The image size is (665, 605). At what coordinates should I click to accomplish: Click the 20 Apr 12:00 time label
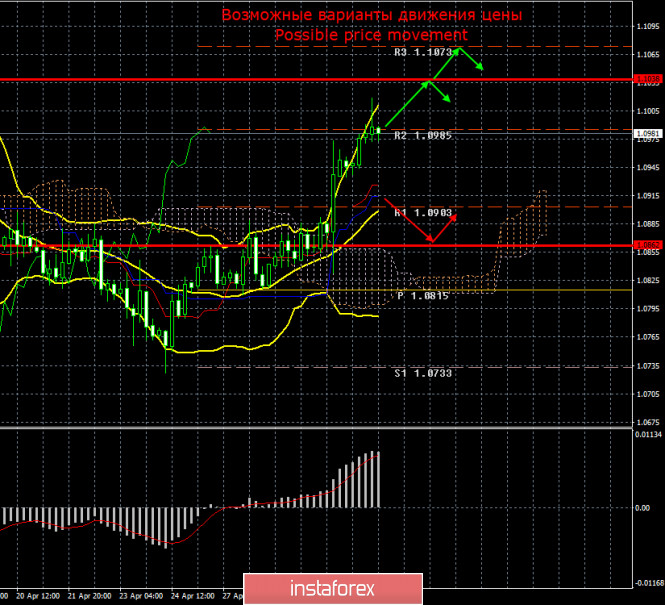tap(39, 595)
